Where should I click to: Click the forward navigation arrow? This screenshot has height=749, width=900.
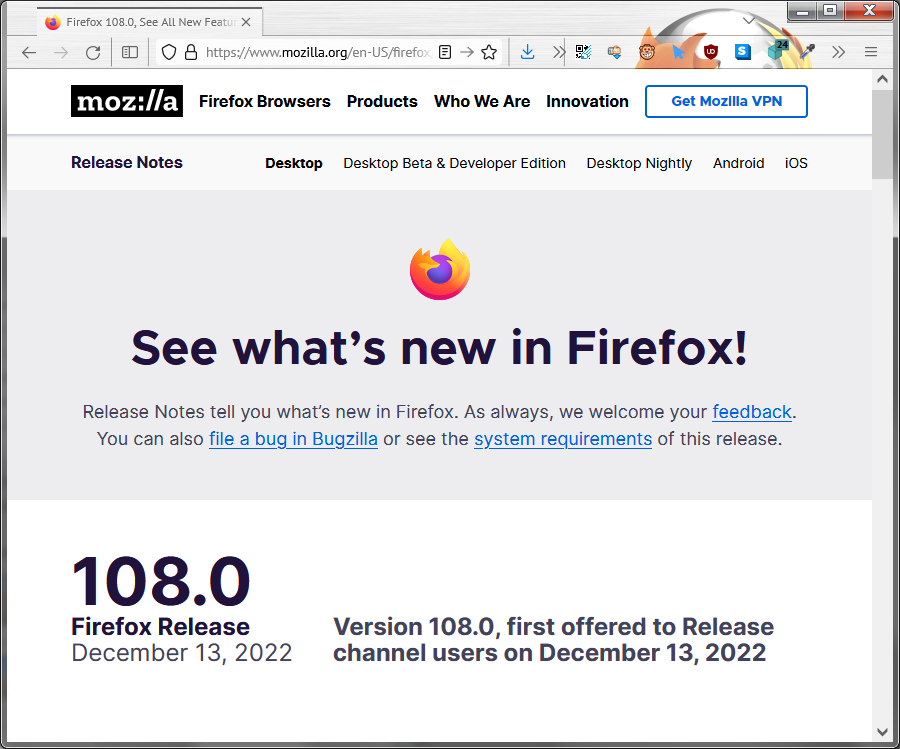61,53
